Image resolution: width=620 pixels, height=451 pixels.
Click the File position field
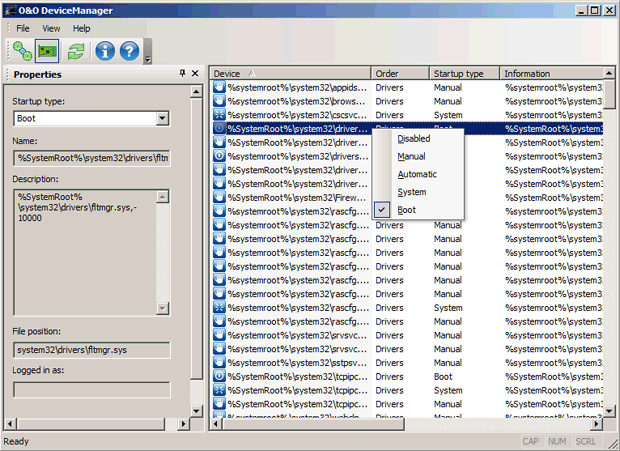coord(91,350)
